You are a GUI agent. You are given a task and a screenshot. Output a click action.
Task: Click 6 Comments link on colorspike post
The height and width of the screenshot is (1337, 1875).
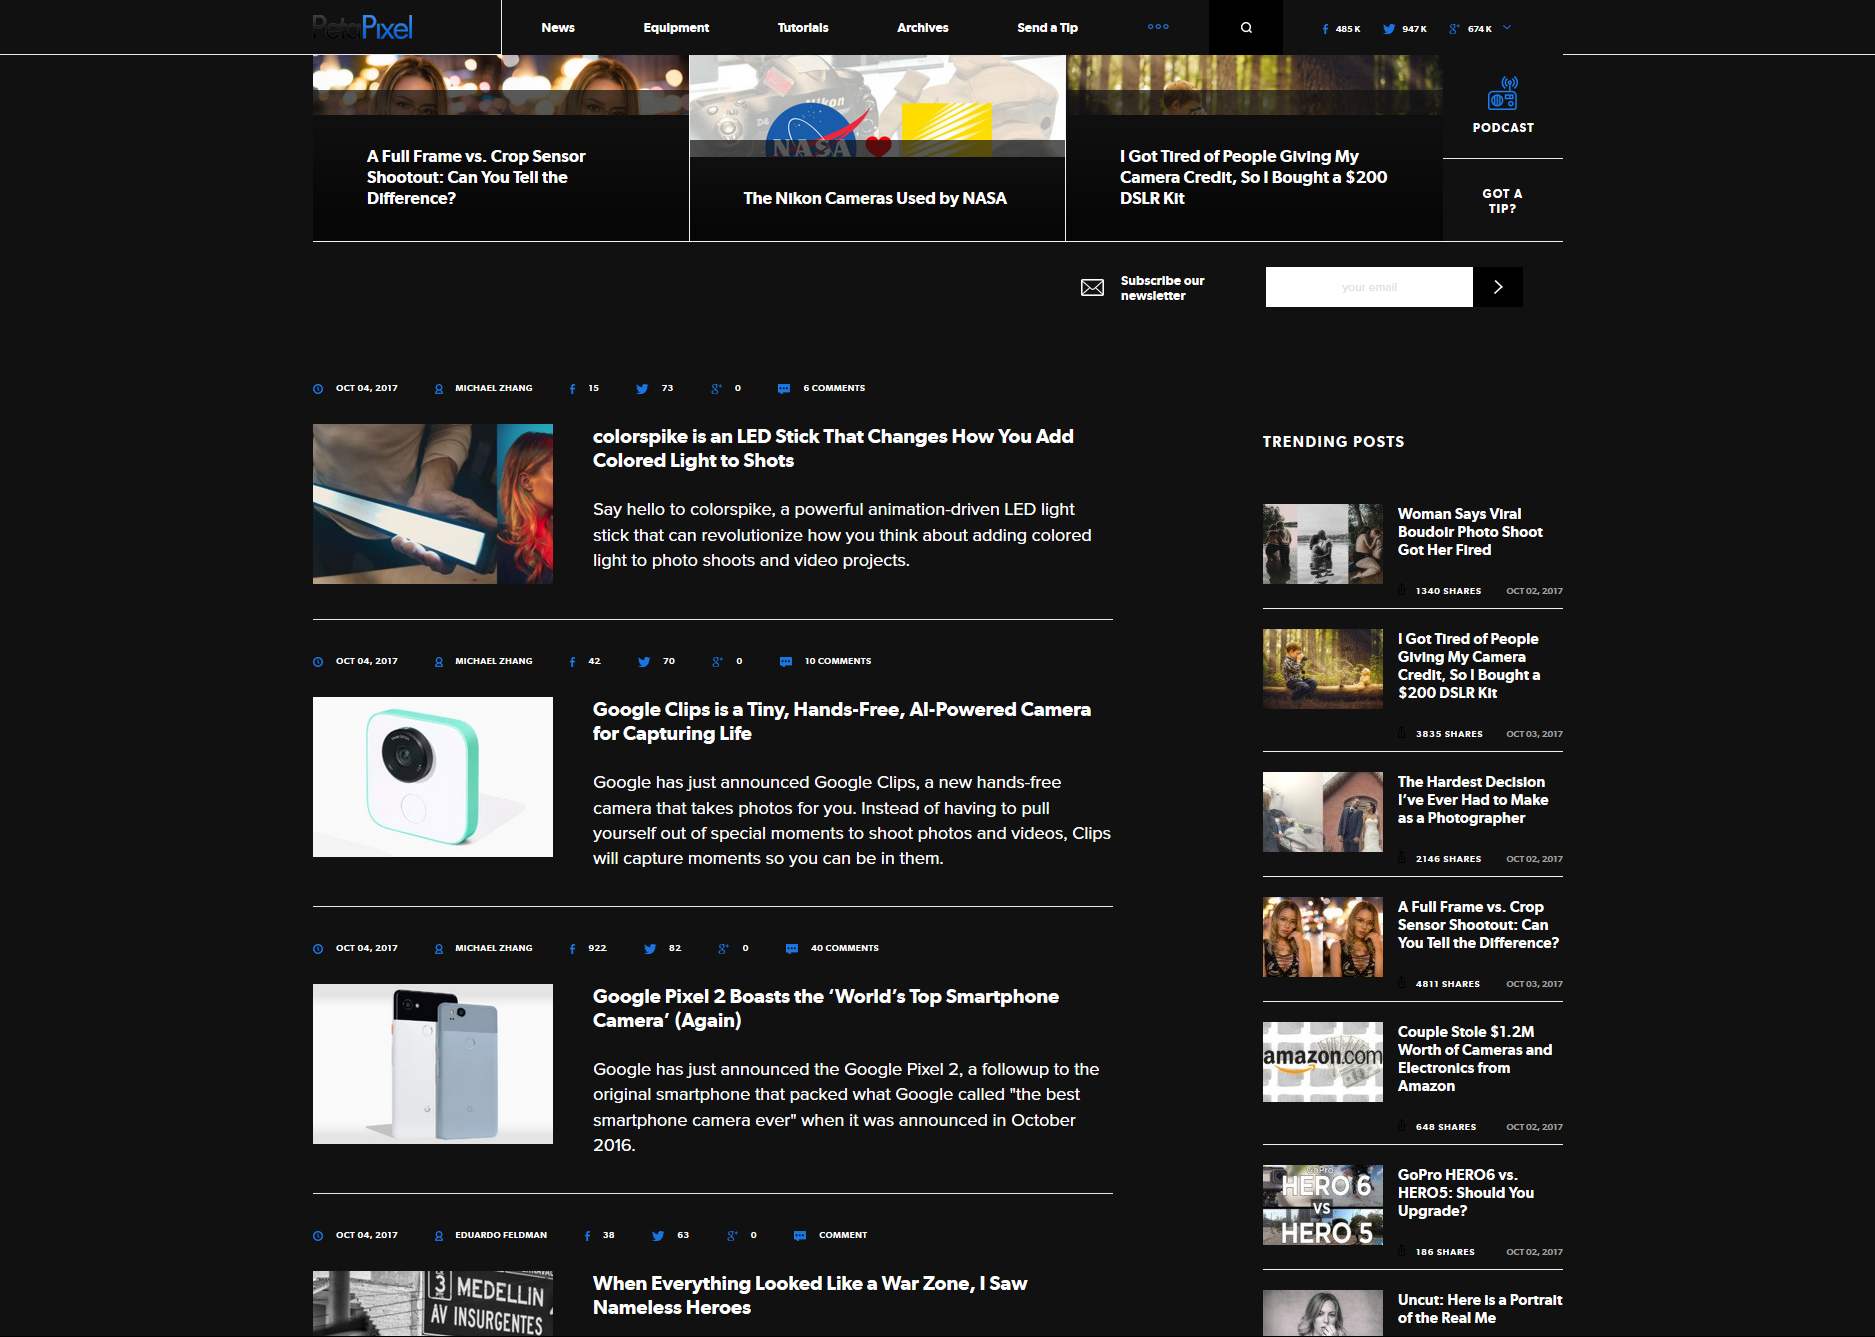[834, 388]
